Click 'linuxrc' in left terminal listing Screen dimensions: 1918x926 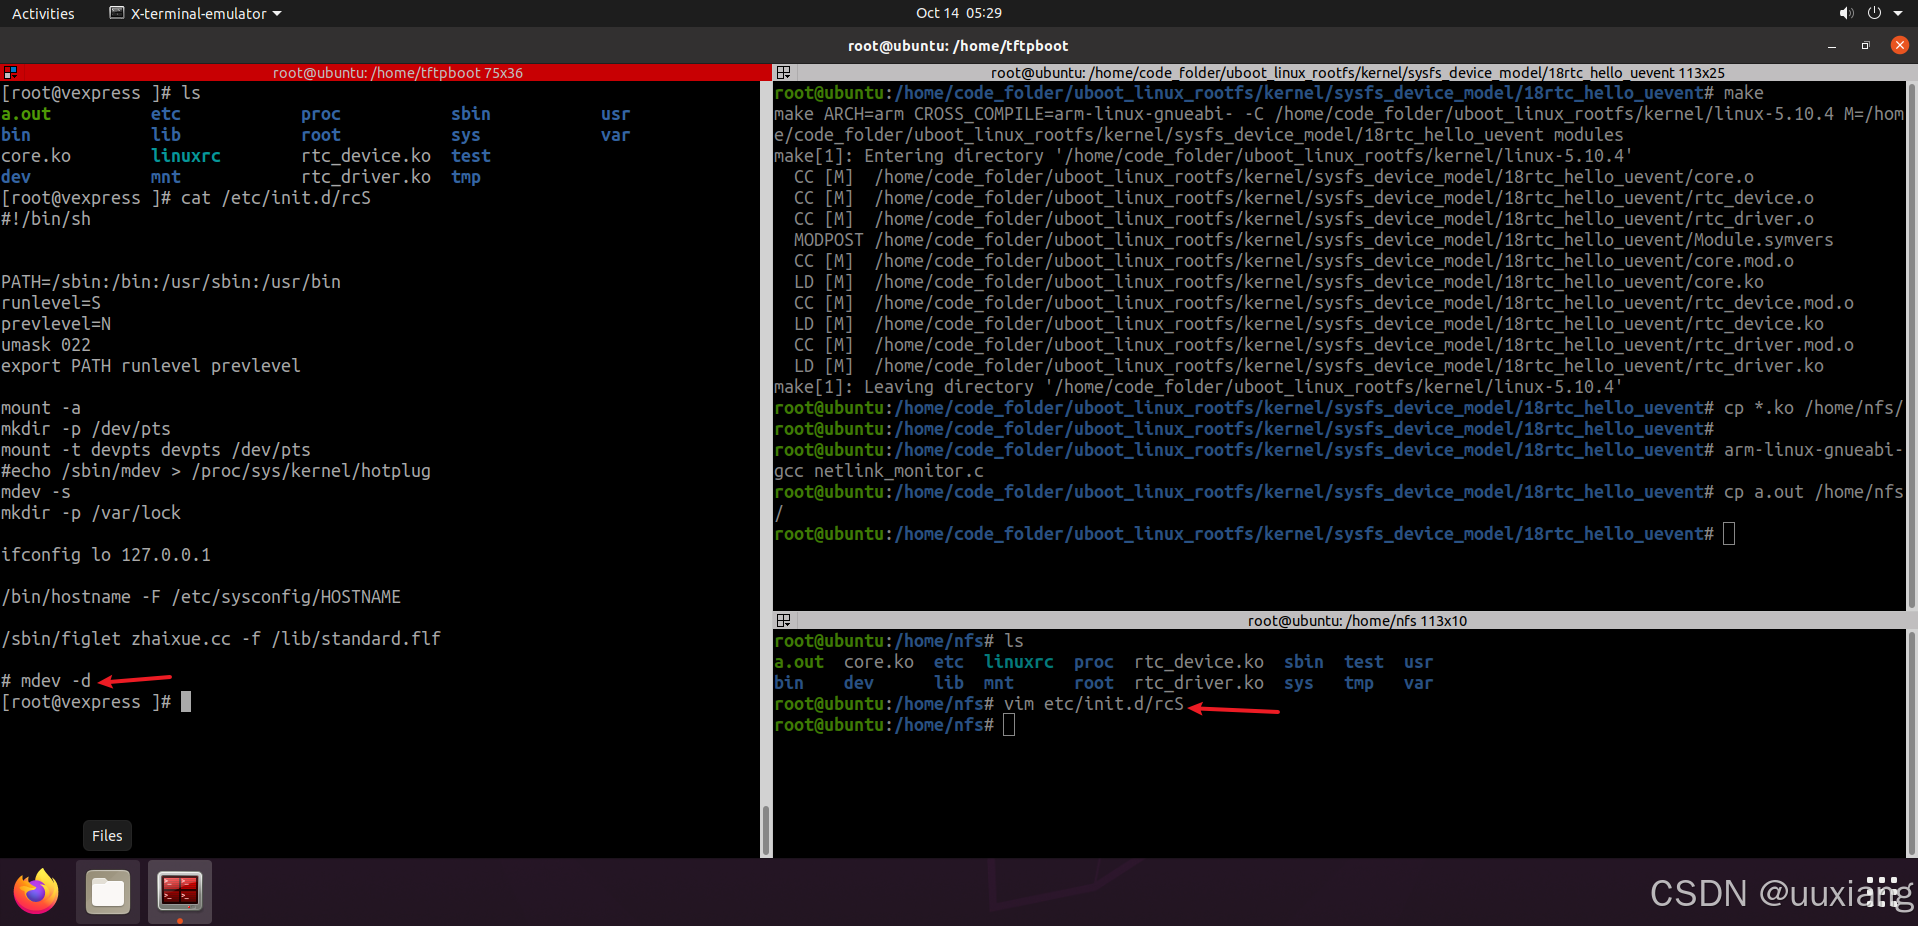pyautogui.click(x=186, y=156)
